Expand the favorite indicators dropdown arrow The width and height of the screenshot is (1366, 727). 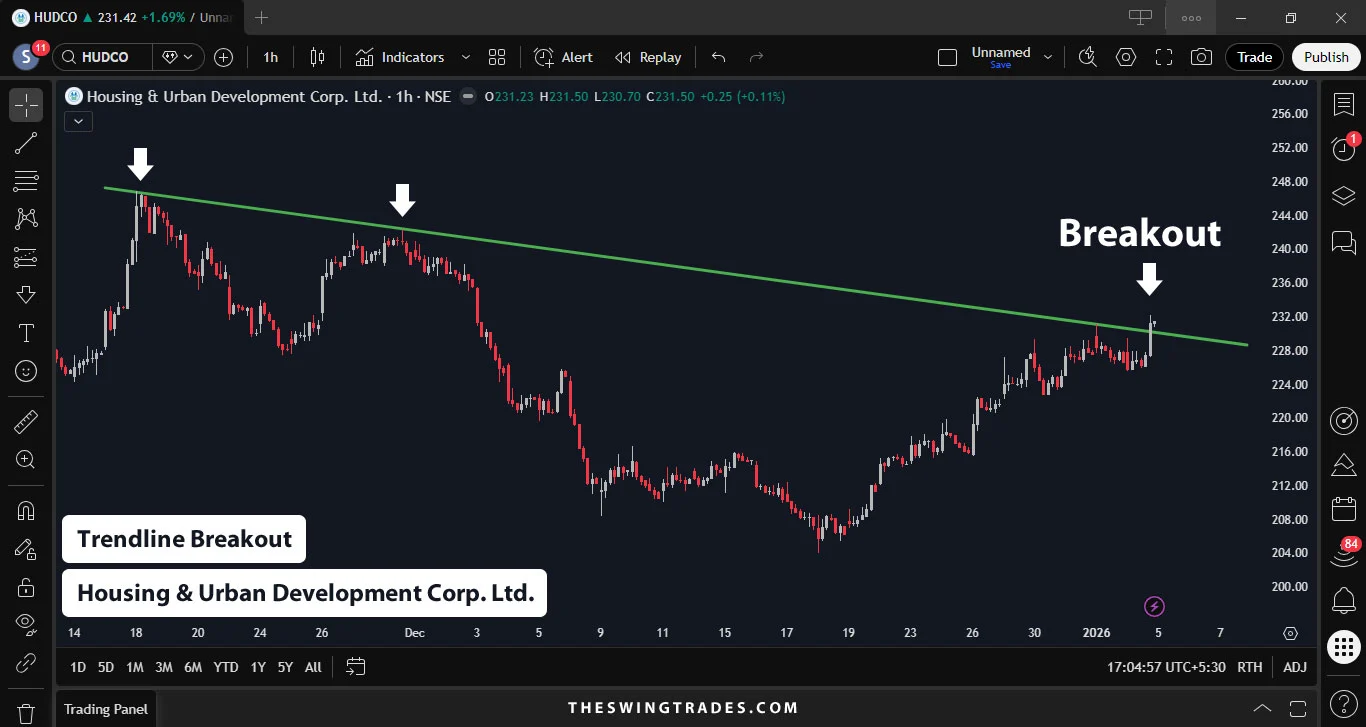(465, 57)
